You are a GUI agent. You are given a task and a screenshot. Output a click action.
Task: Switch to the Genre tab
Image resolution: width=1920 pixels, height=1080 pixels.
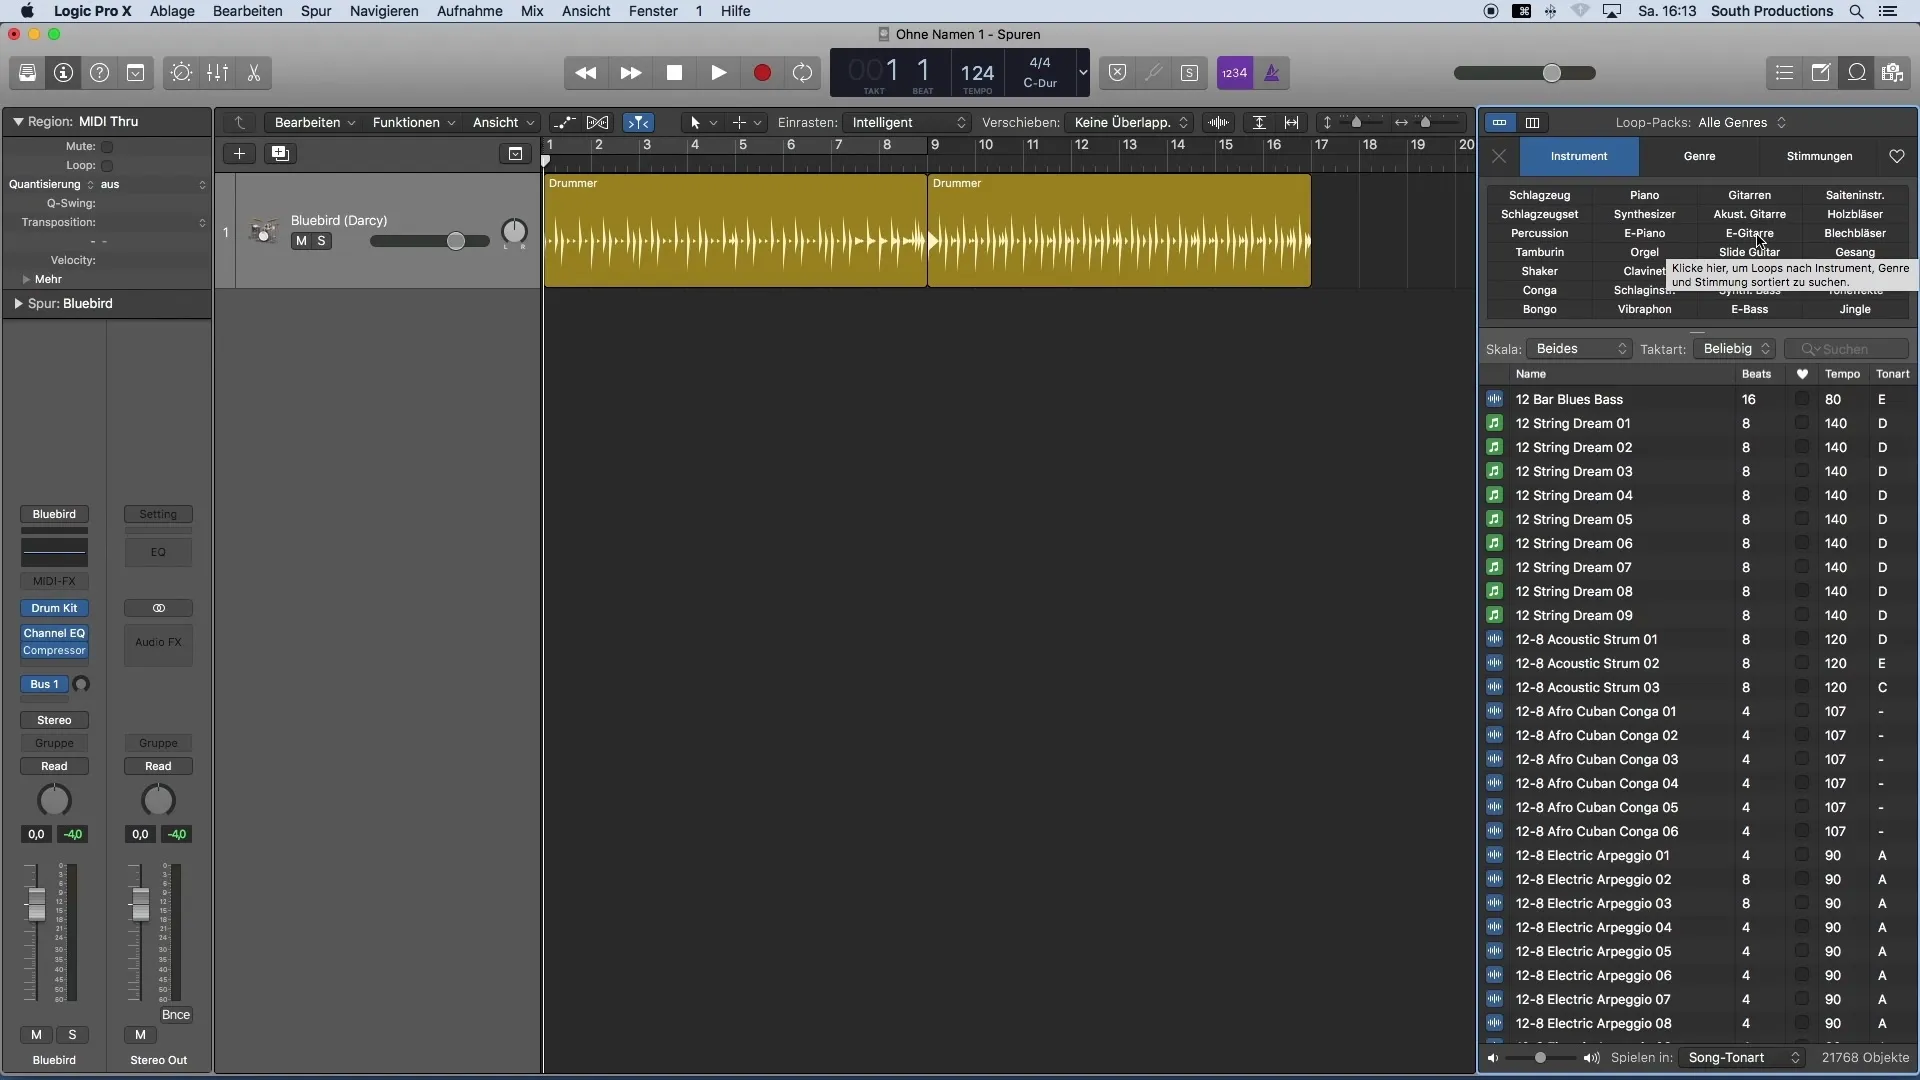1699,156
